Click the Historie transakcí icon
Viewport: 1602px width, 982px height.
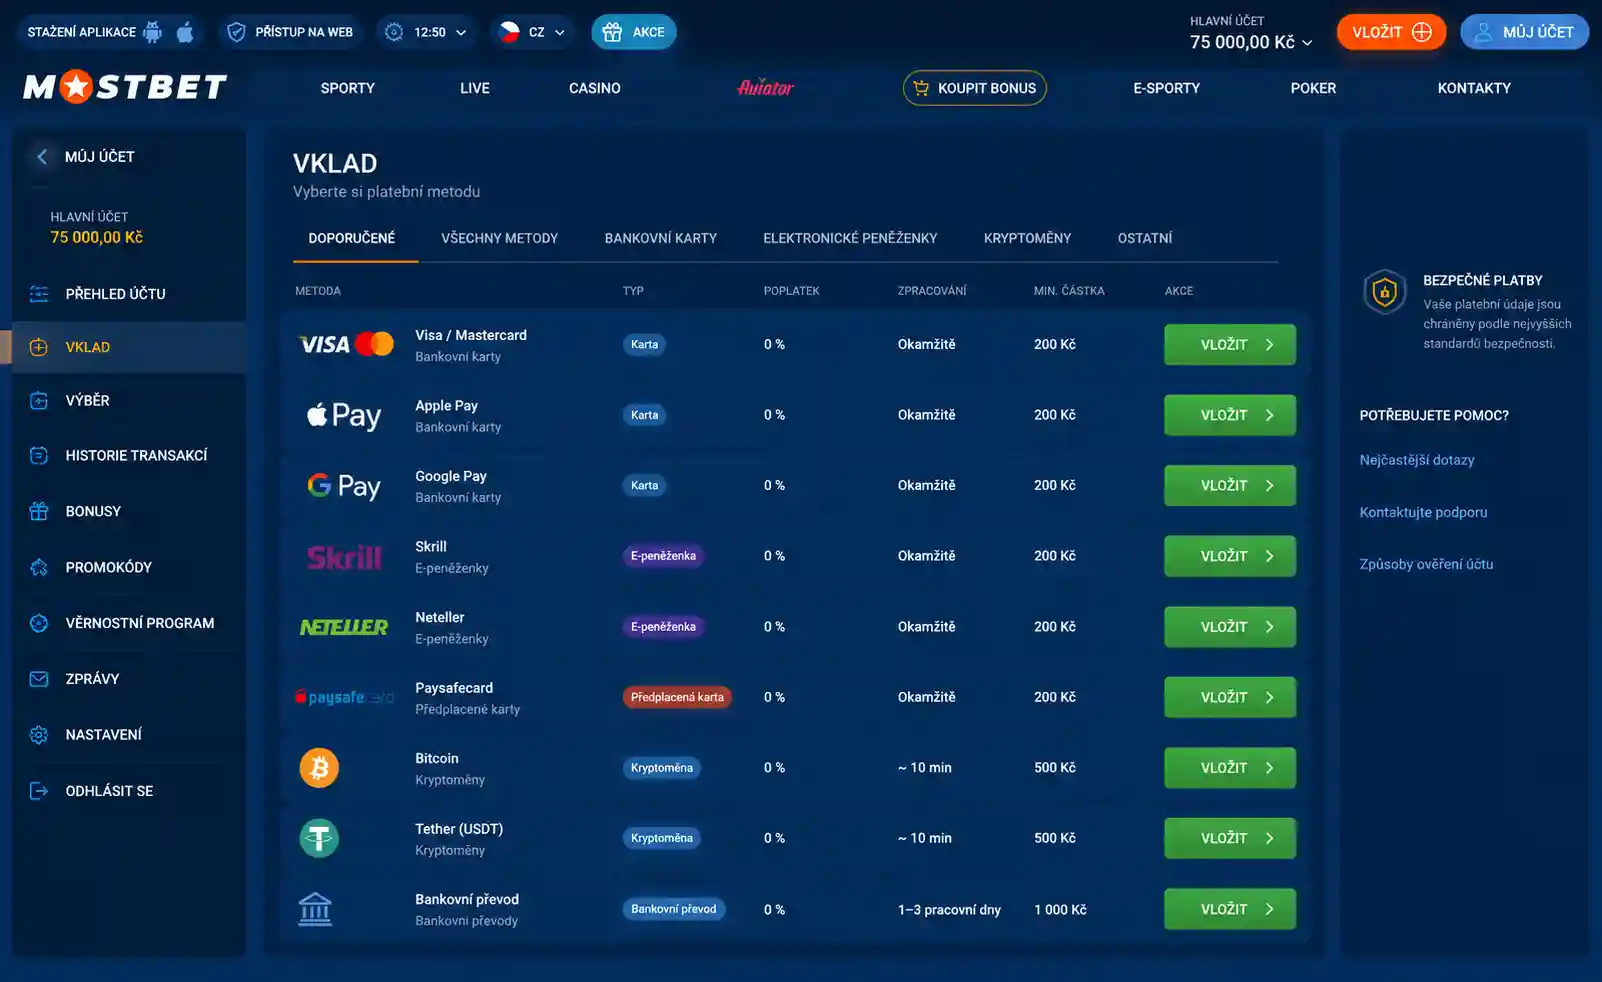[39, 456]
